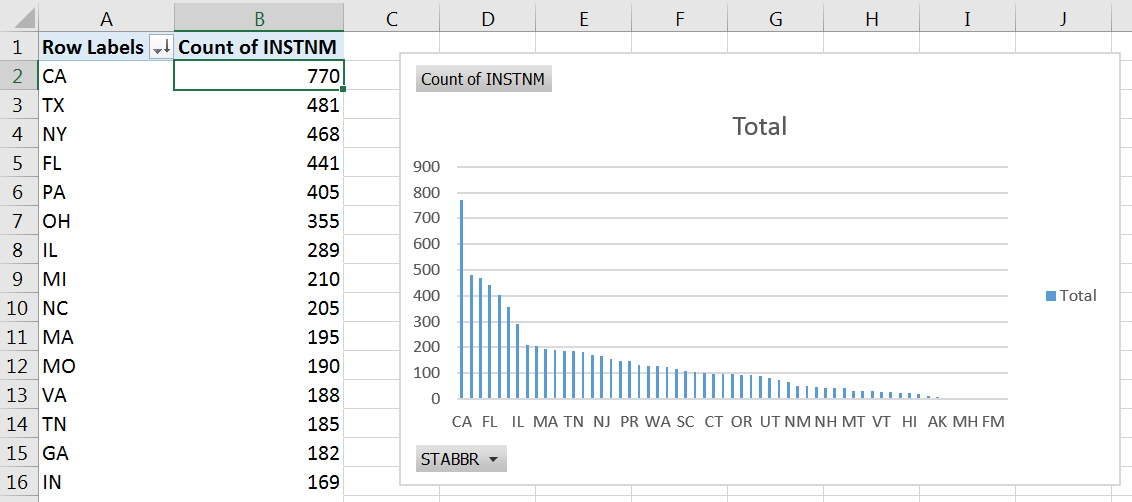Click the cell with value 481
The image size is (1132, 502).
pos(258,105)
